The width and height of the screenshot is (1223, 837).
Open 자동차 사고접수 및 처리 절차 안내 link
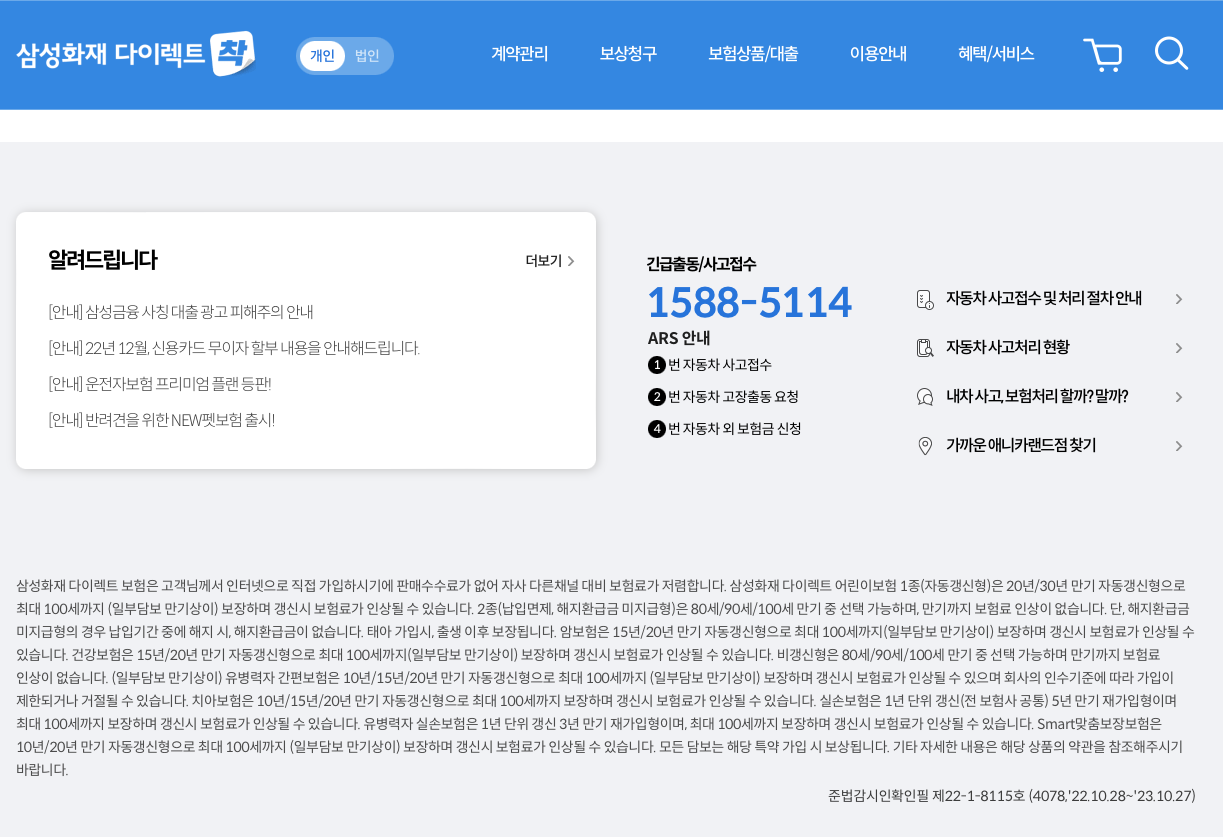click(x=1044, y=299)
